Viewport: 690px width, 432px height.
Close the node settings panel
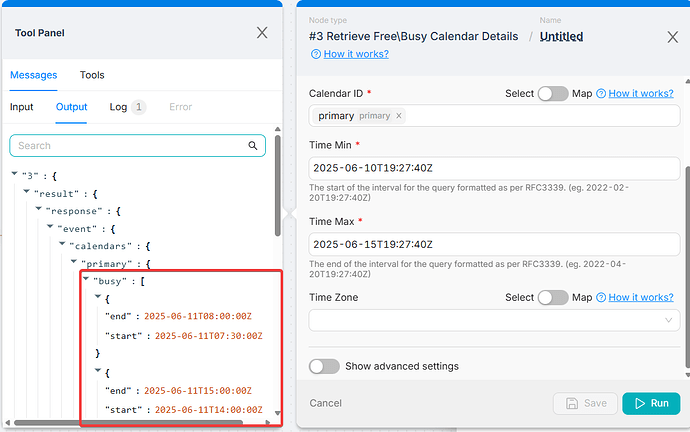(672, 36)
